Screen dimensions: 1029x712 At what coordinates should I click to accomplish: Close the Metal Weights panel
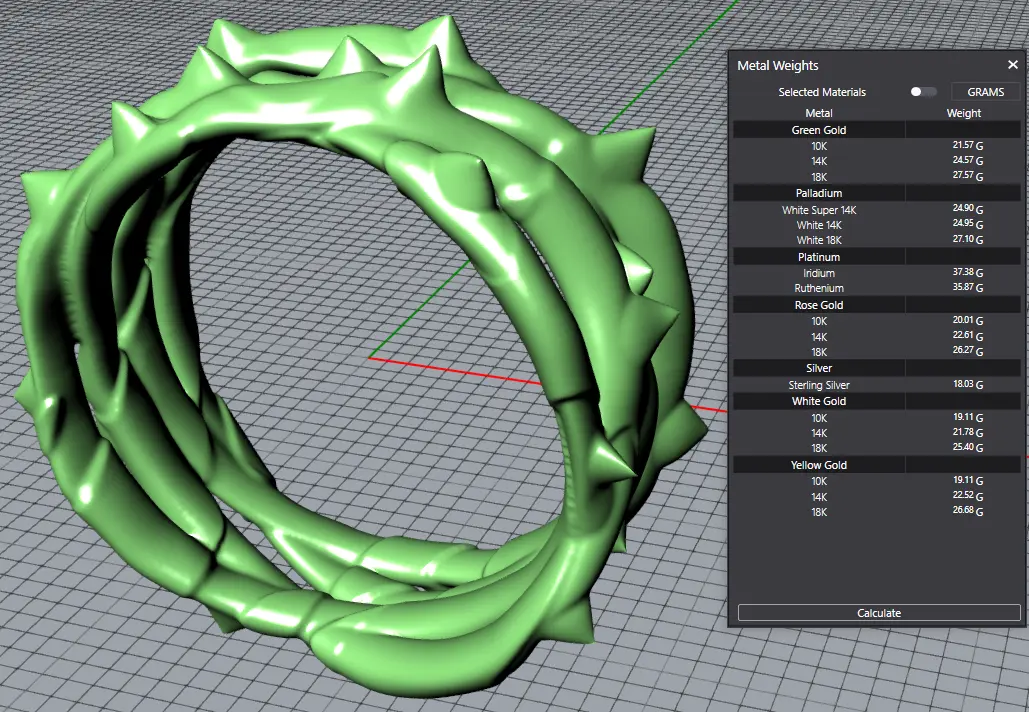(1012, 65)
